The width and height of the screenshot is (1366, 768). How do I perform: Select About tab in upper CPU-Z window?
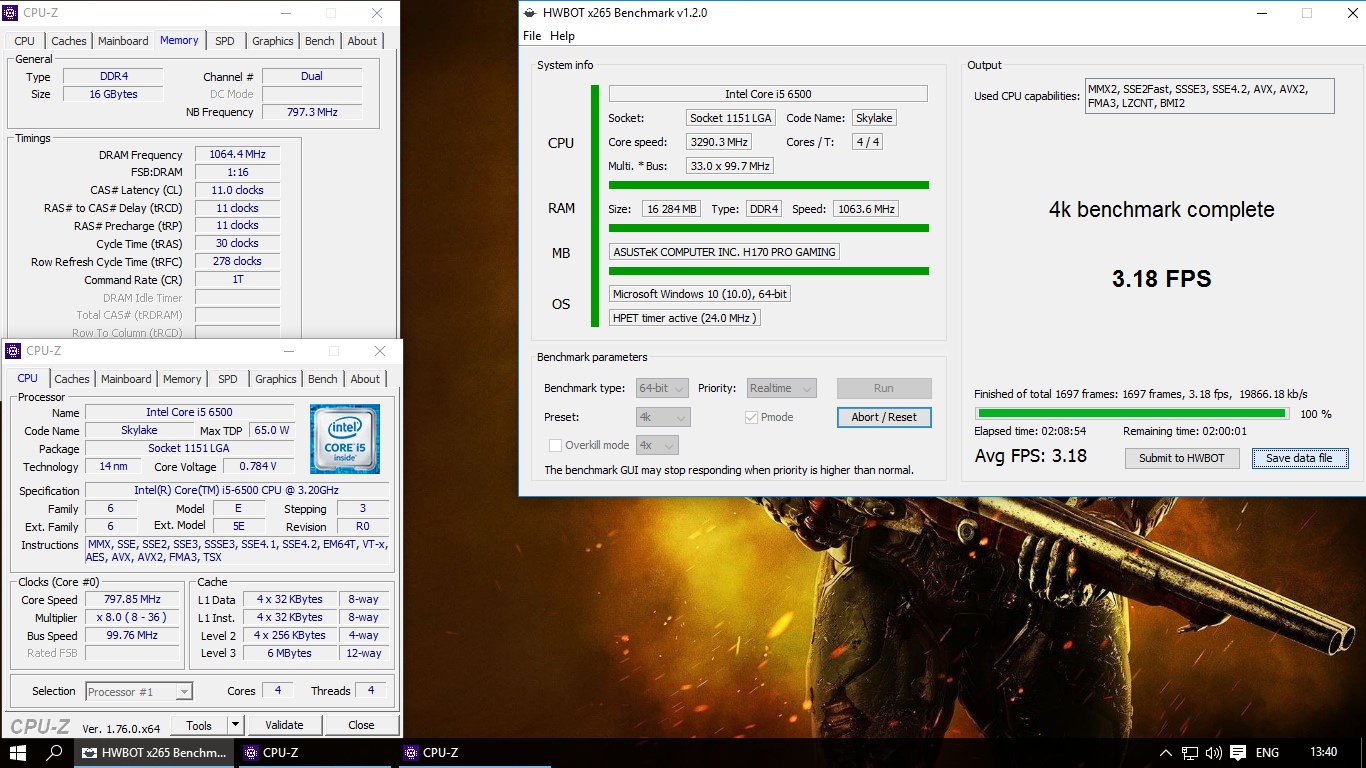(x=362, y=41)
